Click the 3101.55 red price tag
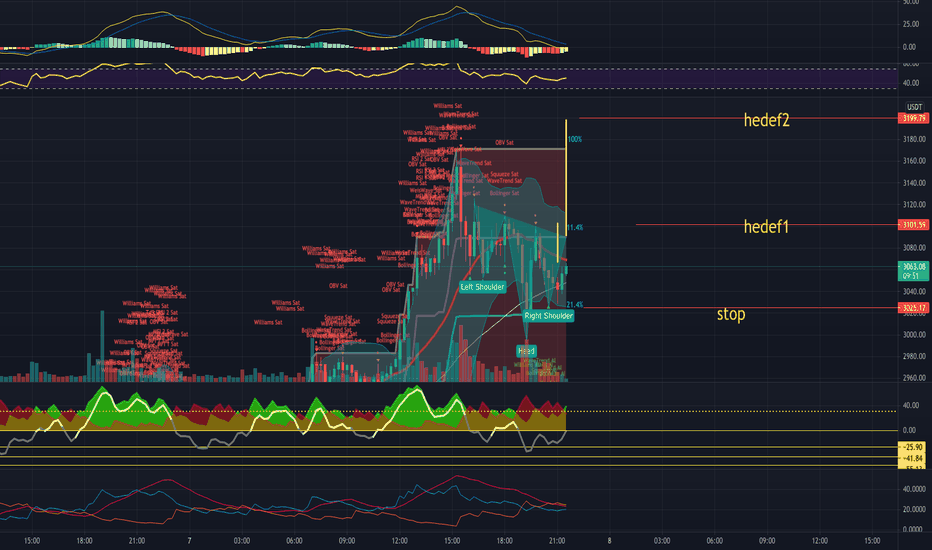The width and height of the screenshot is (932, 550). coord(914,225)
